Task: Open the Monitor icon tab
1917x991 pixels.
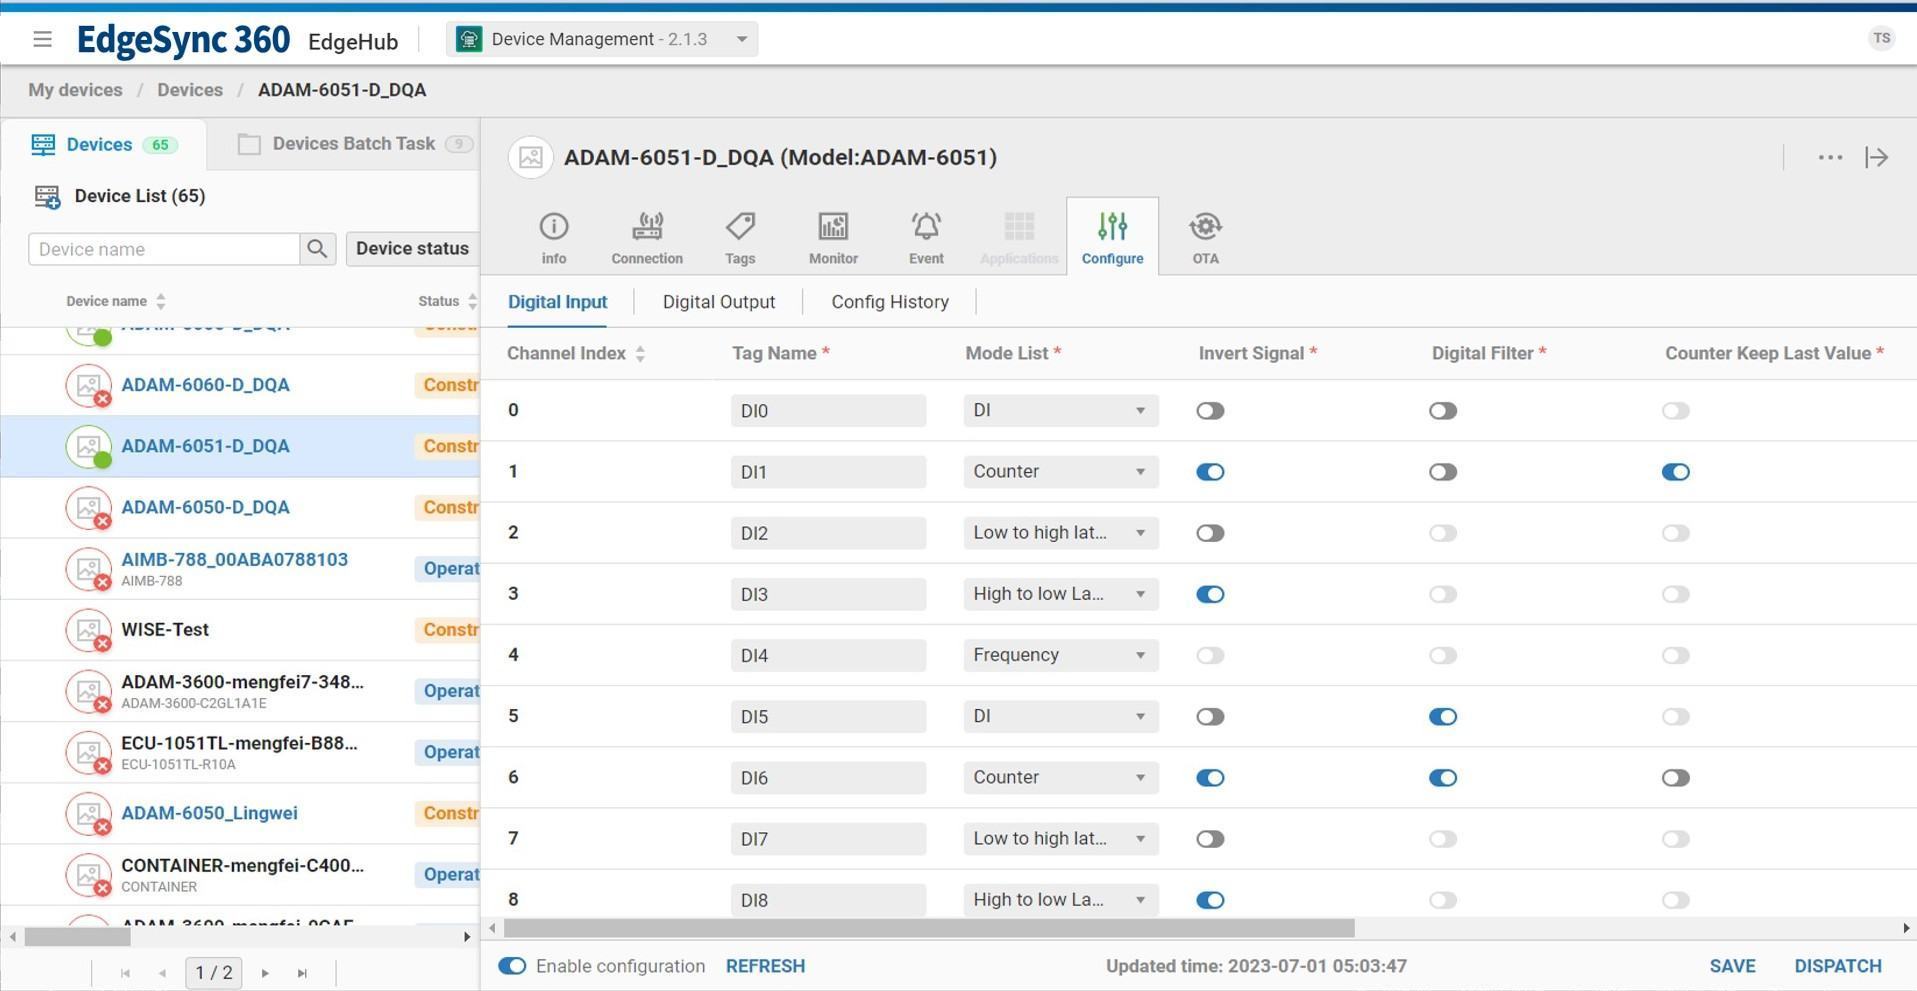Action: (x=832, y=237)
